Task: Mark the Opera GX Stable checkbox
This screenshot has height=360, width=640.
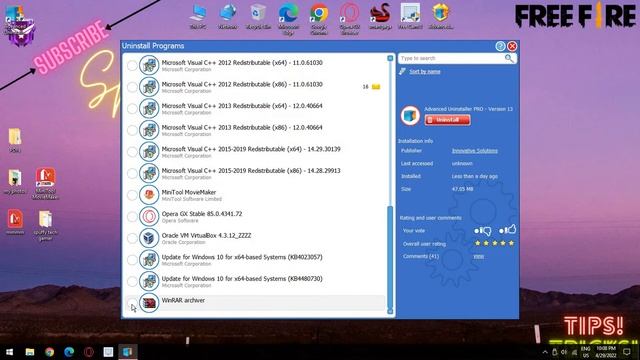Action: 132,217
